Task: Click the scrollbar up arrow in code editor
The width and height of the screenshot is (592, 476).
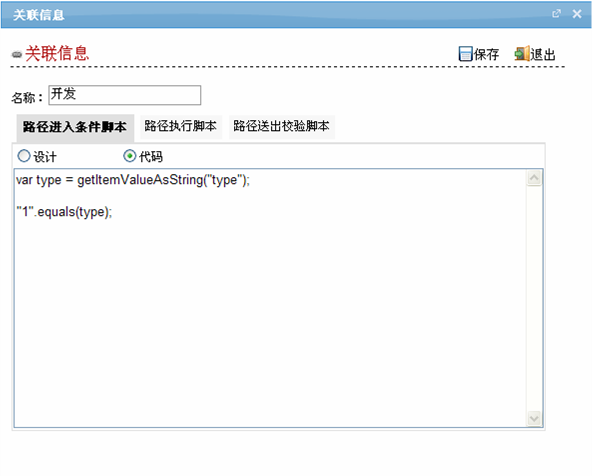Action: pyautogui.click(x=534, y=177)
